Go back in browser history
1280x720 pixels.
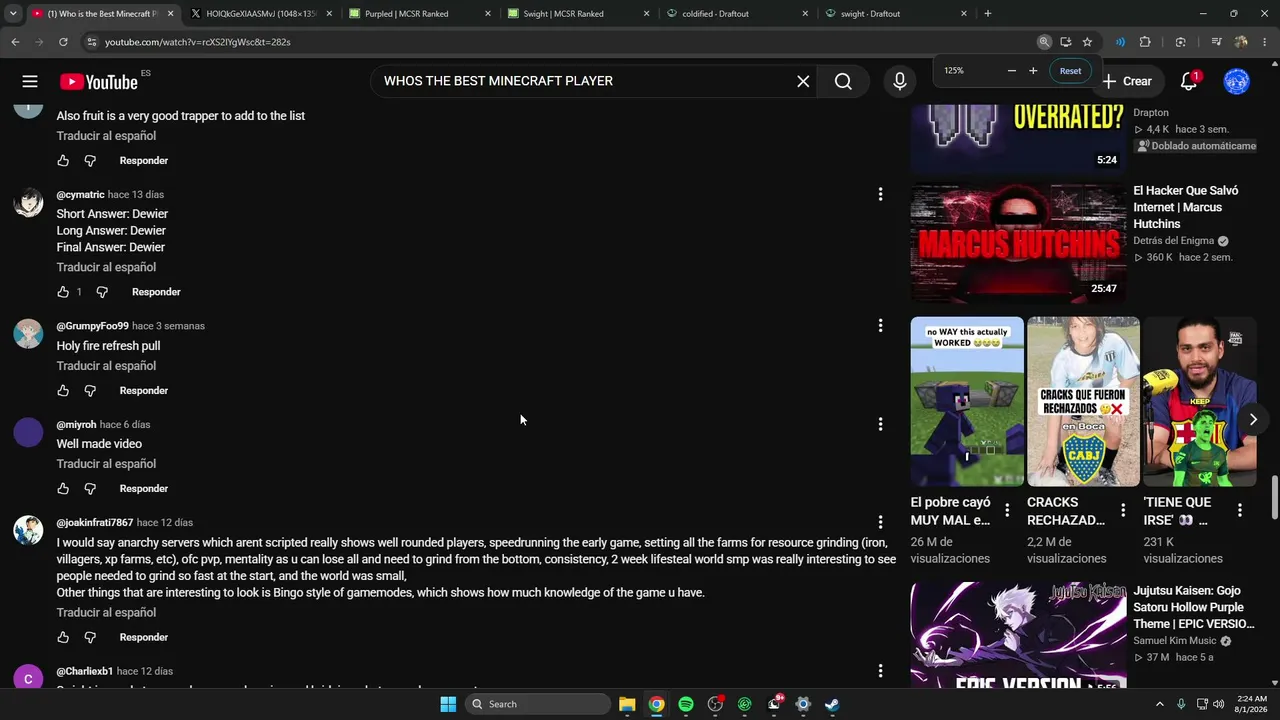15,42
